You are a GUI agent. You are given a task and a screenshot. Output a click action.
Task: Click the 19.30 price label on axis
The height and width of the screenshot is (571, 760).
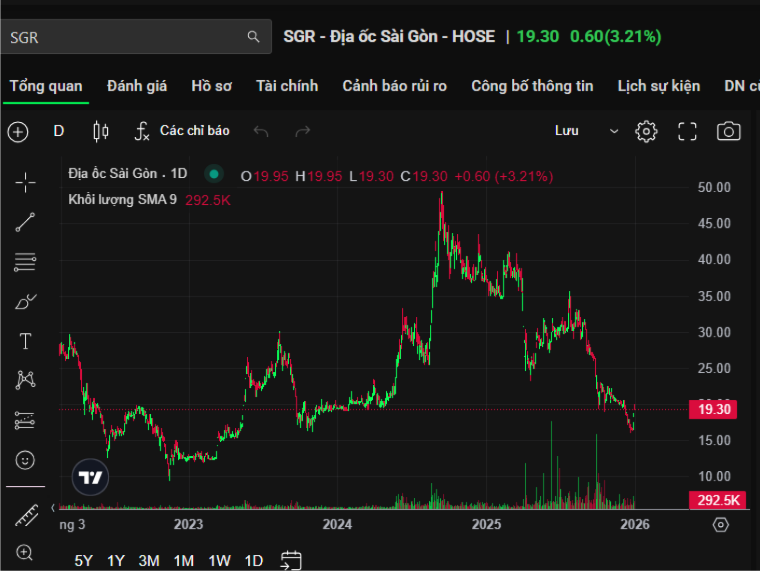(715, 409)
